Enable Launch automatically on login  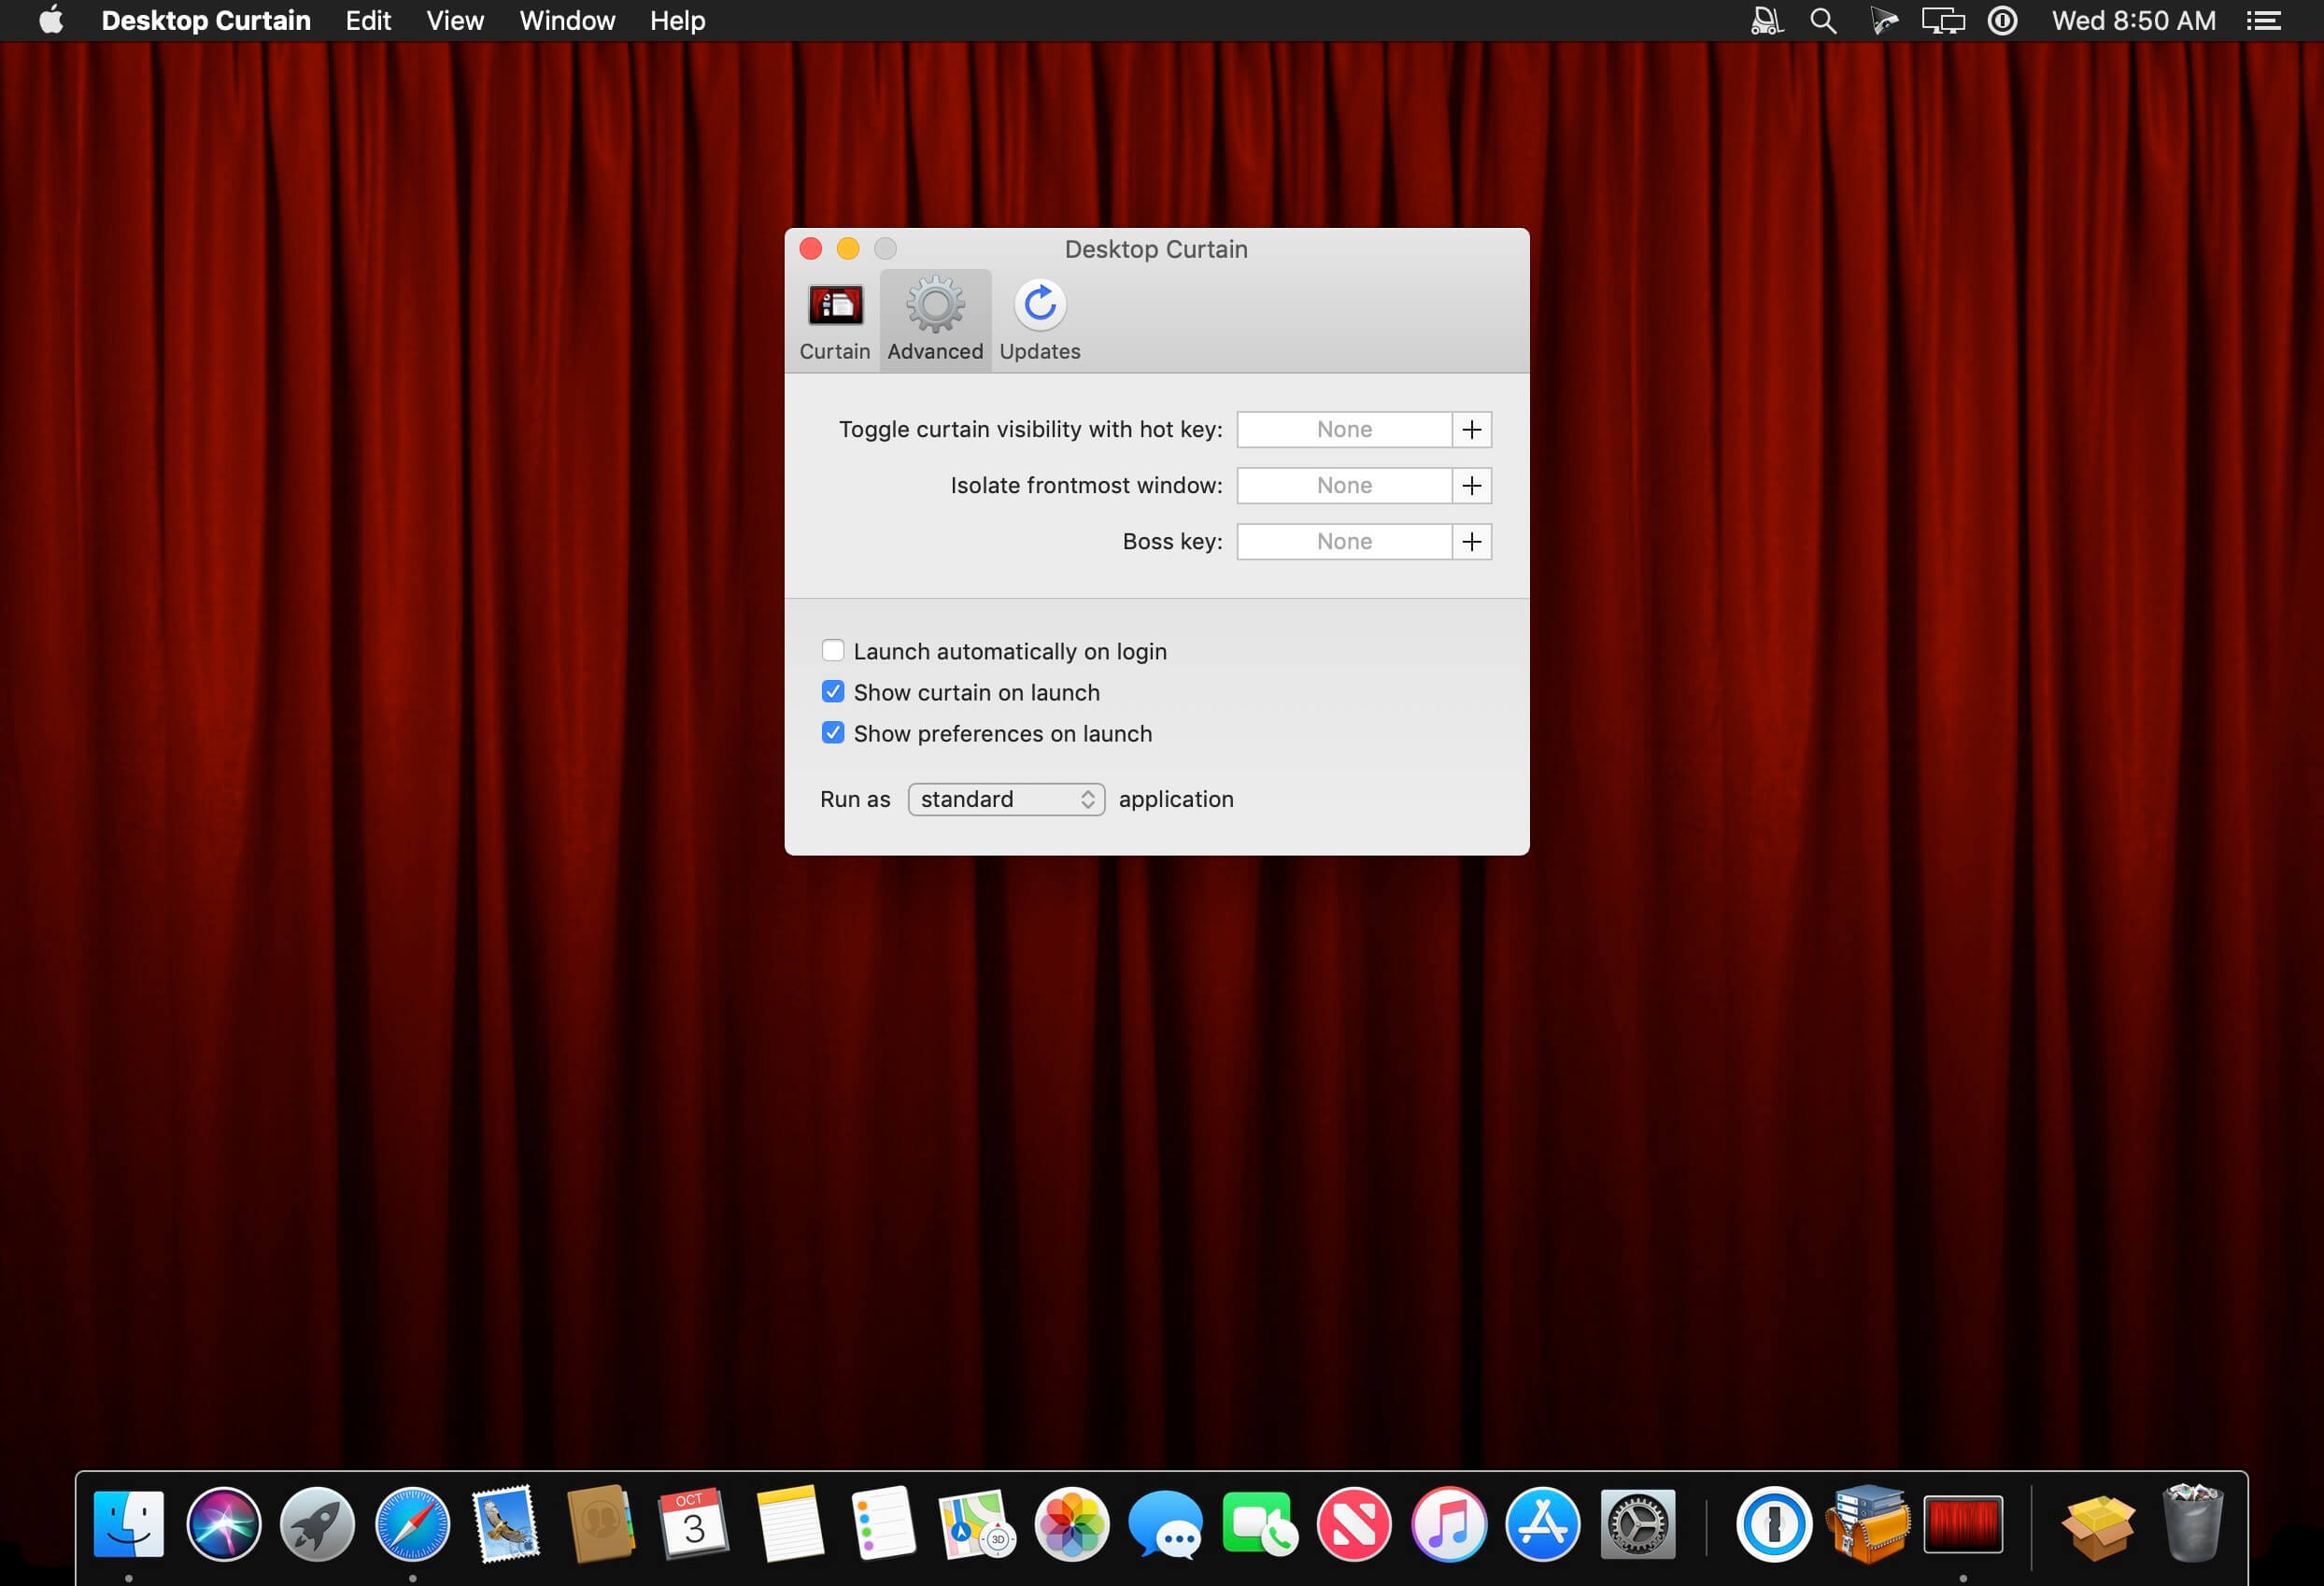(832, 651)
